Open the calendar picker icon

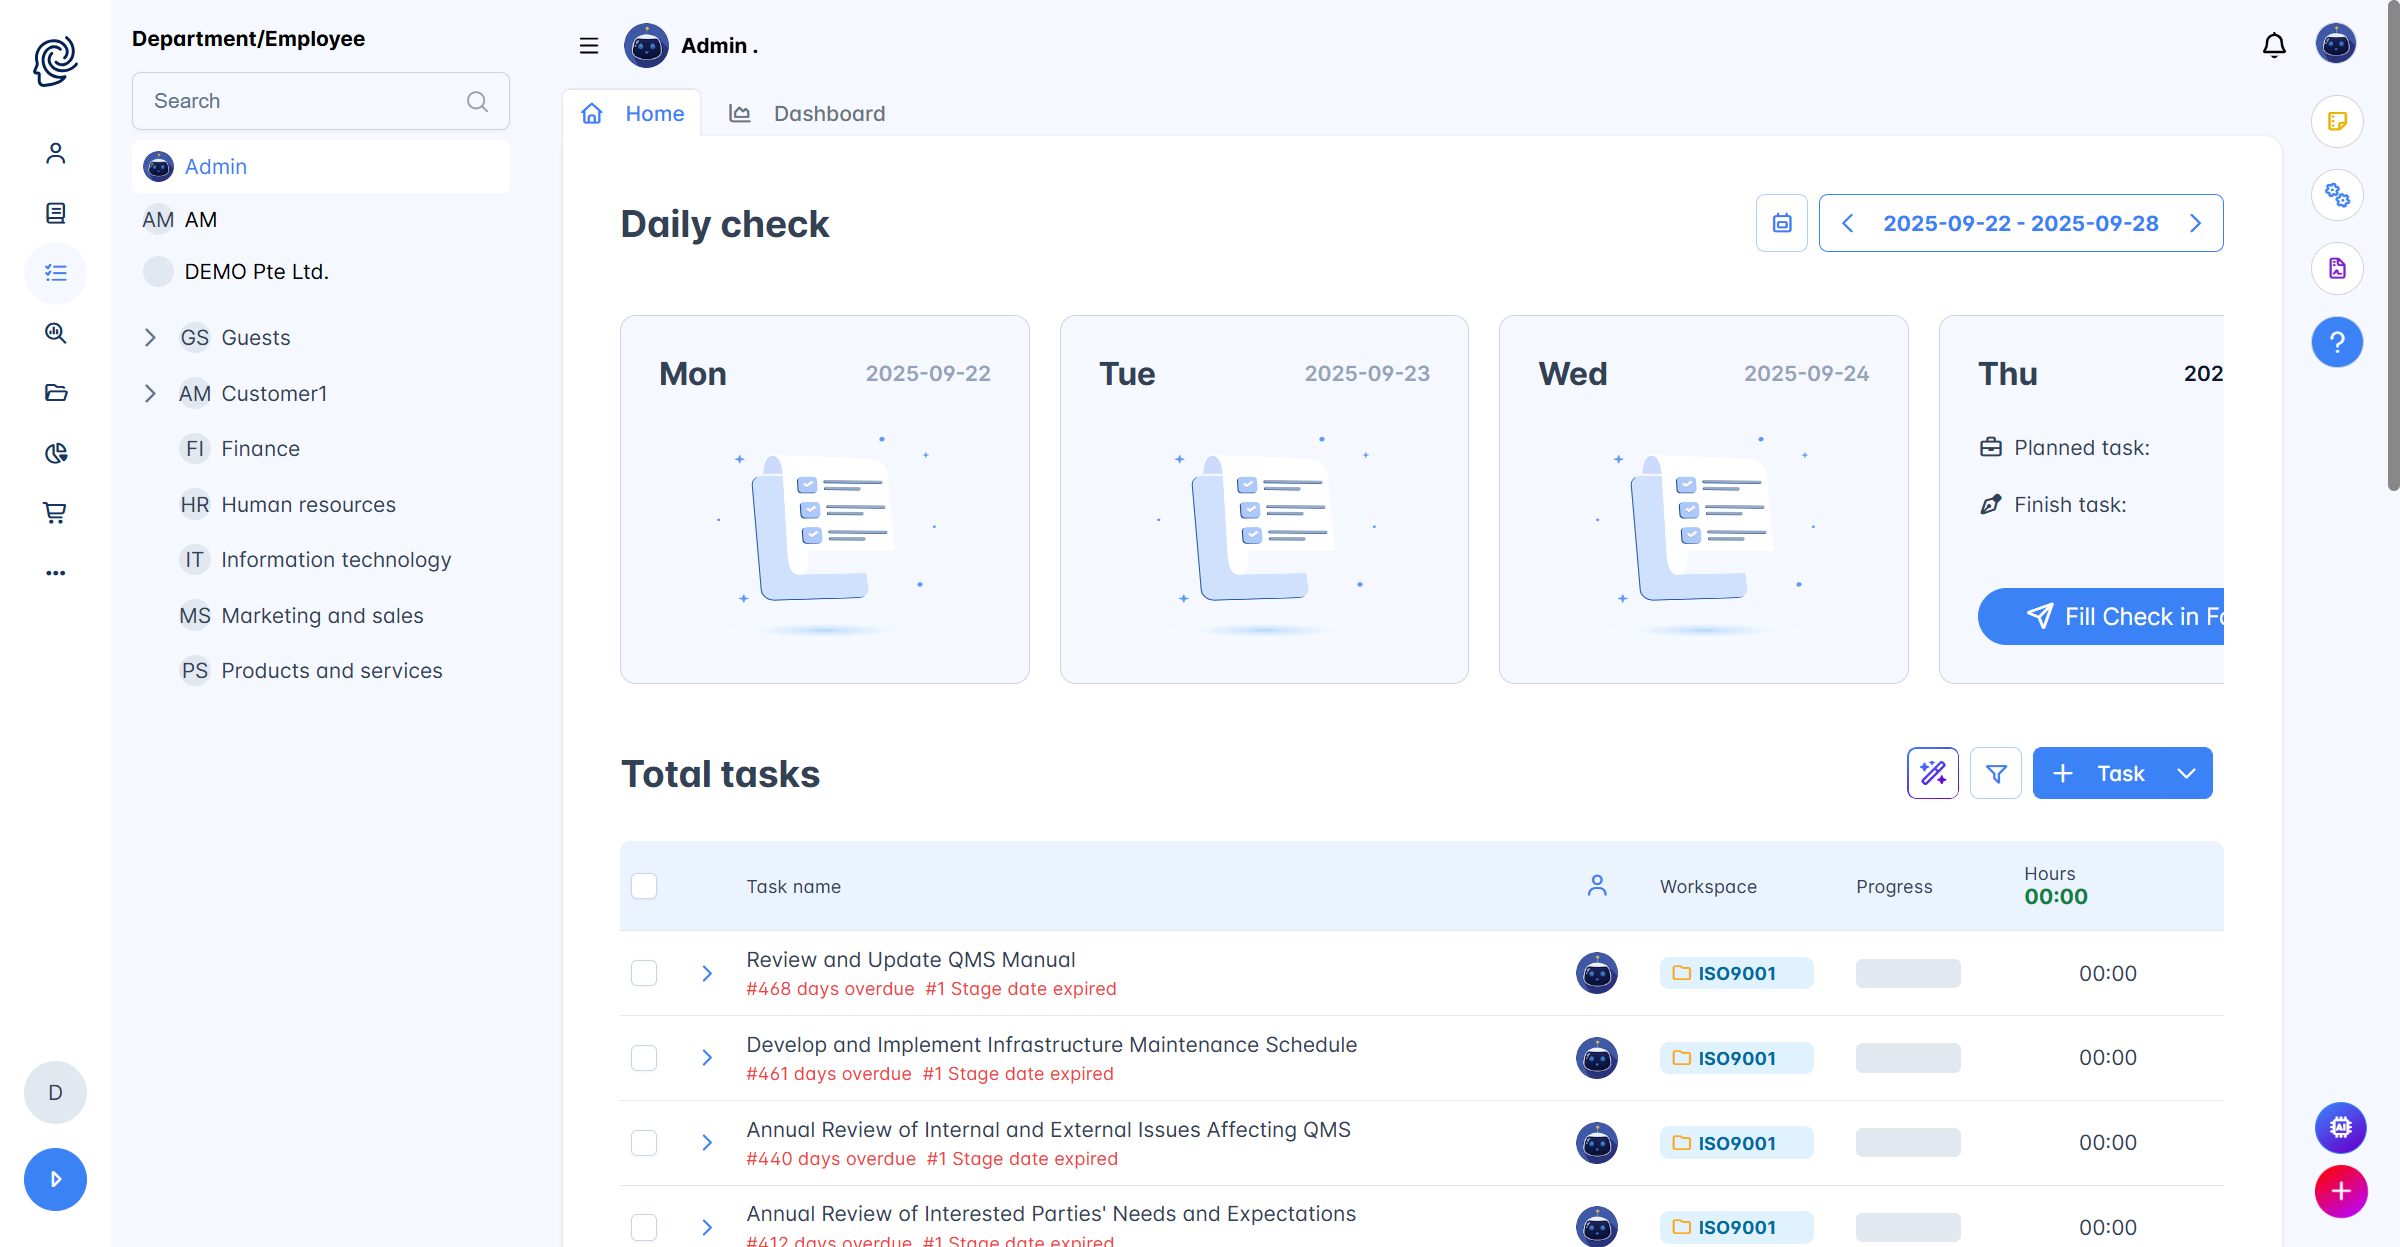pos(1782,223)
